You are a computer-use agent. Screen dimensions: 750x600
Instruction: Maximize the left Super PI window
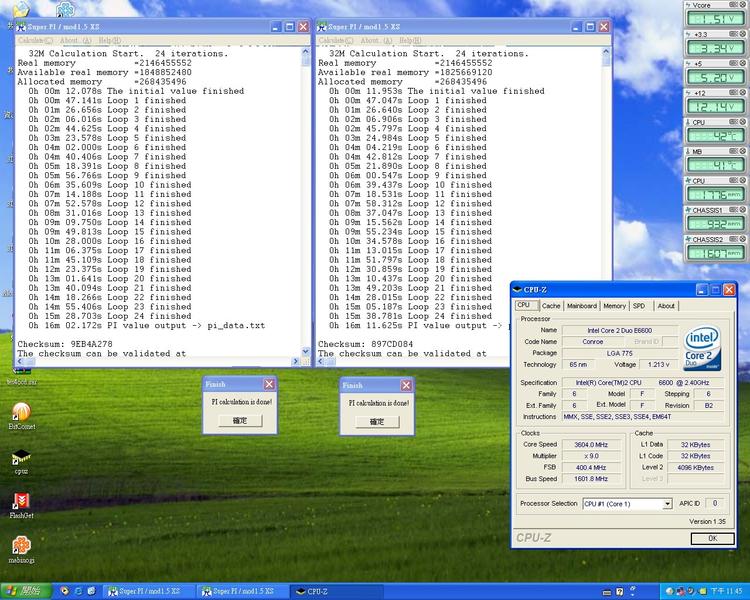(x=289, y=27)
